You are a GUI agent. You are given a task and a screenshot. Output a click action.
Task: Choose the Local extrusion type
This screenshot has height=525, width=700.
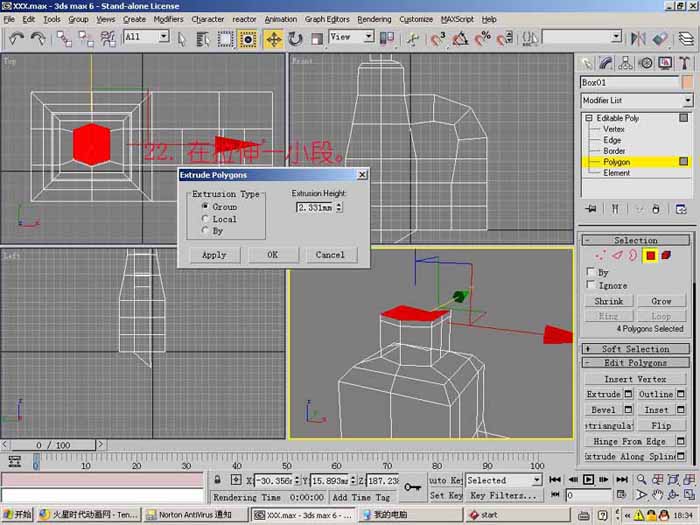click(x=205, y=219)
